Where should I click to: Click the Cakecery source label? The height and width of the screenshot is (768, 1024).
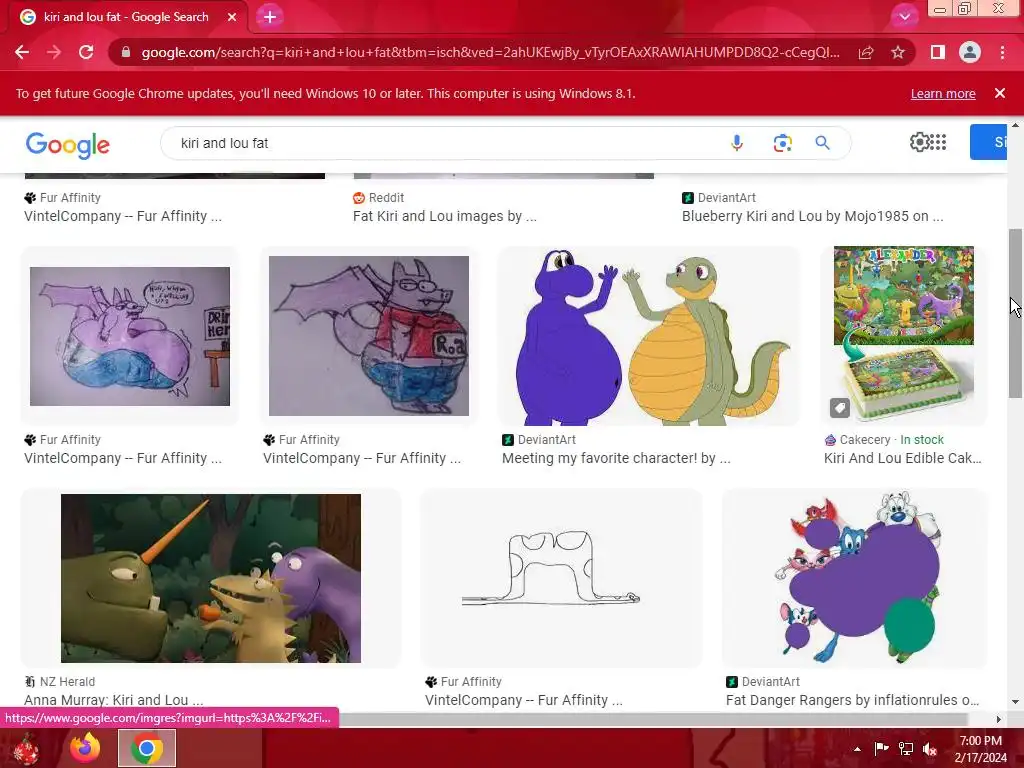coord(865,440)
